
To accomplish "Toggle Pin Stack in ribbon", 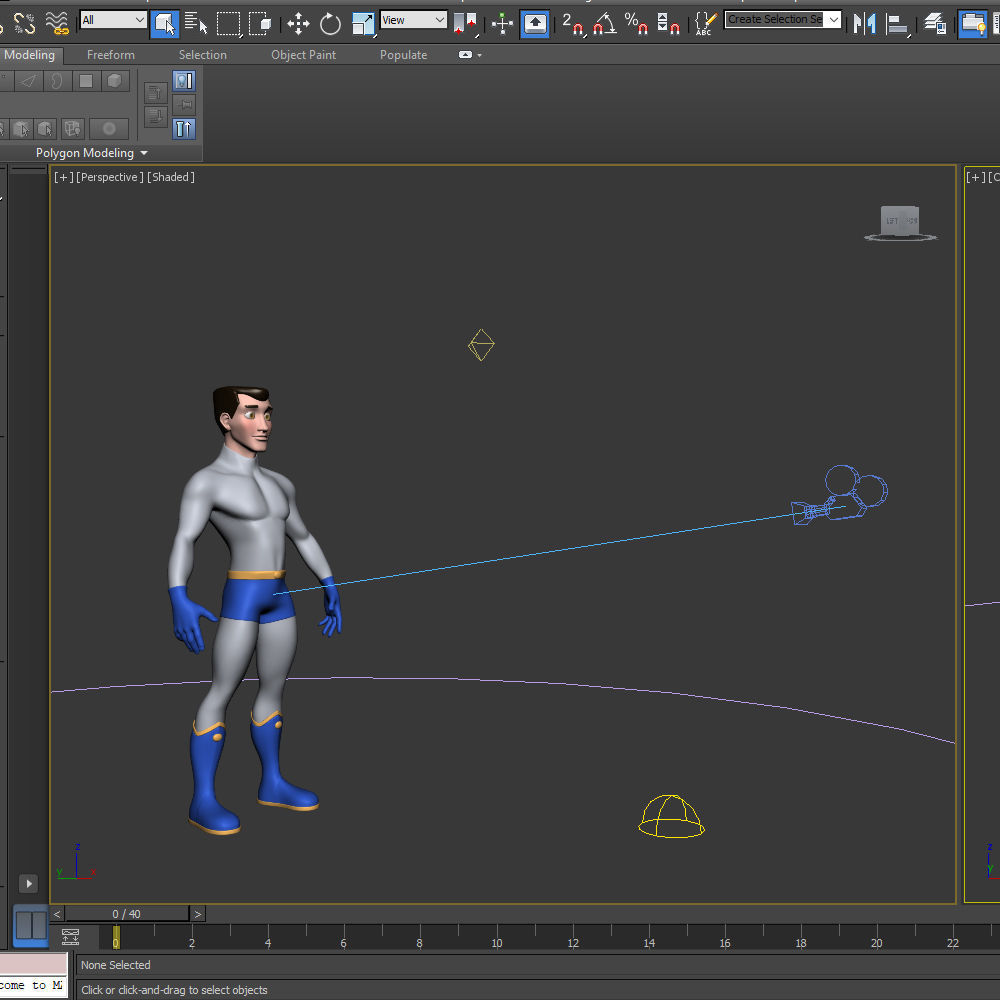I will coord(184,105).
